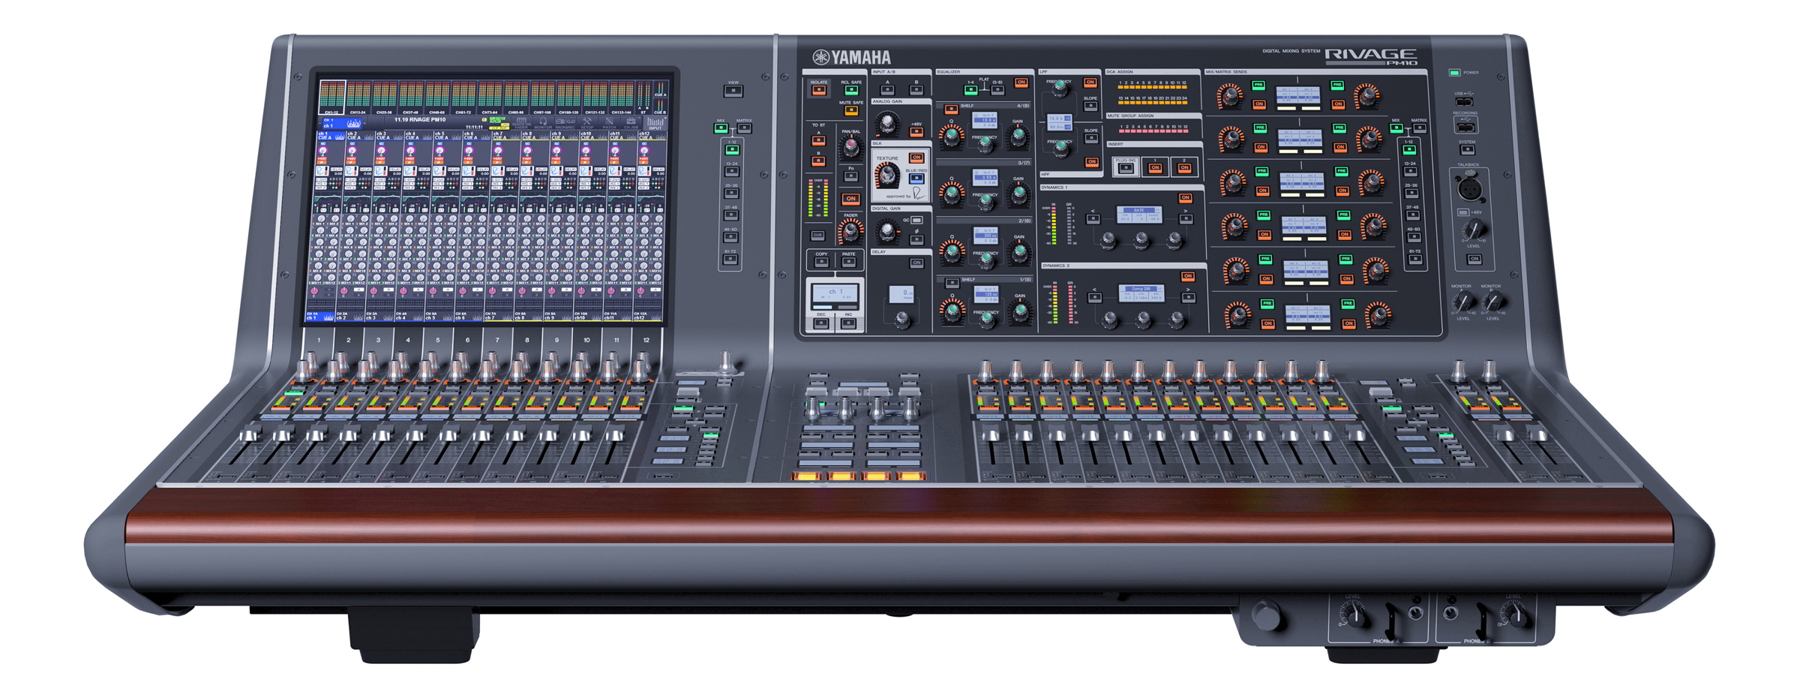Turn the PAN/BAL knob in the selected channel section
This screenshot has width=1800, height=697.
coord(851,146)
